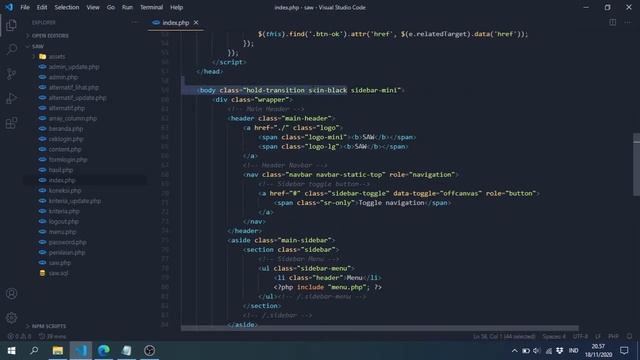Open the Selection menu

pyautogui.click(x=67, y=7)
